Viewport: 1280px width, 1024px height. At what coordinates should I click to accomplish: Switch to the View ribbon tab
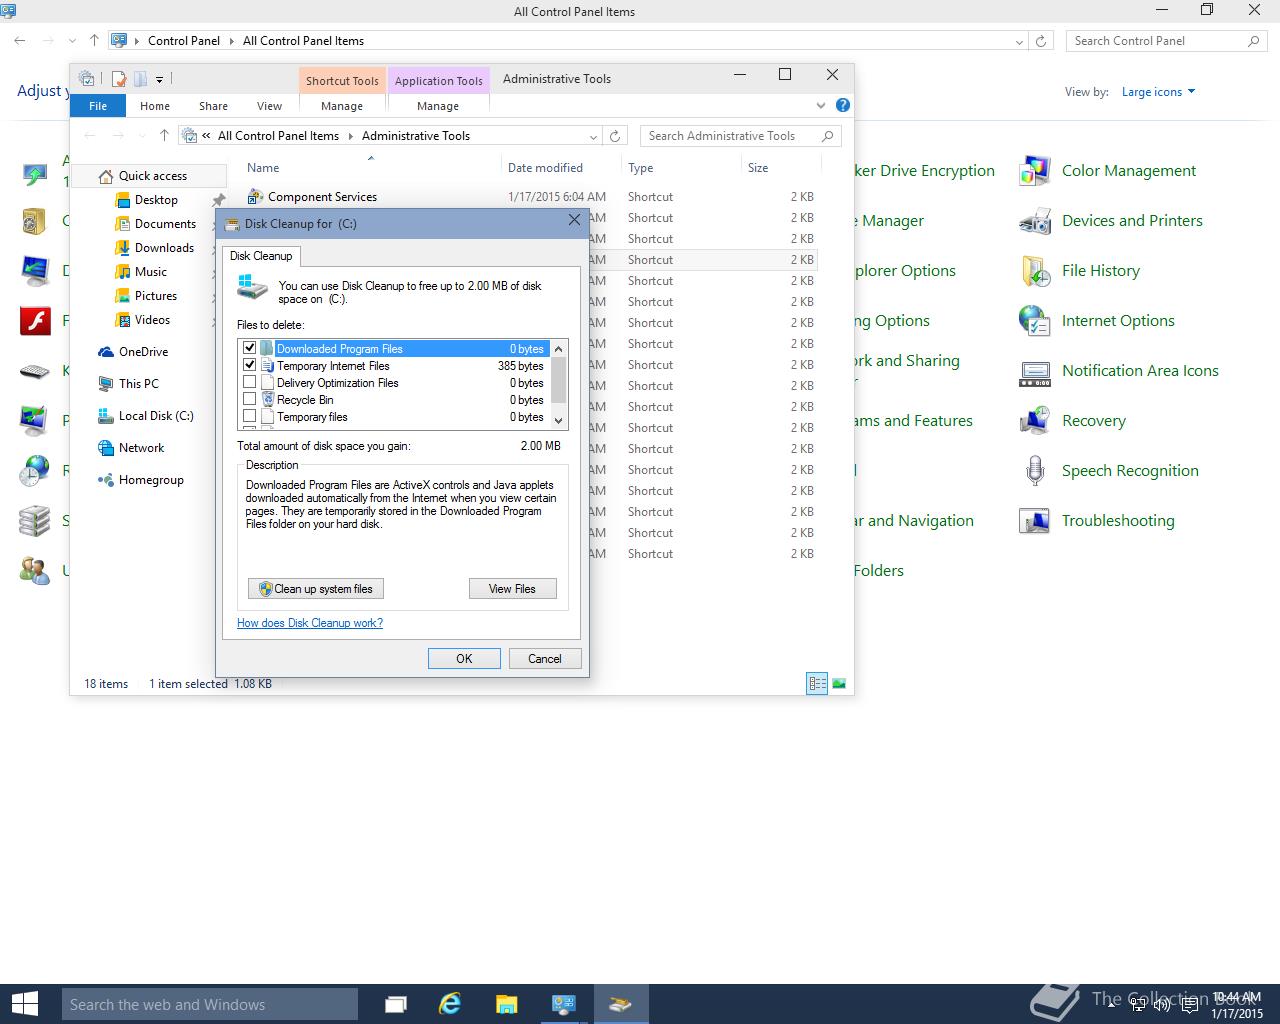click(269, 106)
